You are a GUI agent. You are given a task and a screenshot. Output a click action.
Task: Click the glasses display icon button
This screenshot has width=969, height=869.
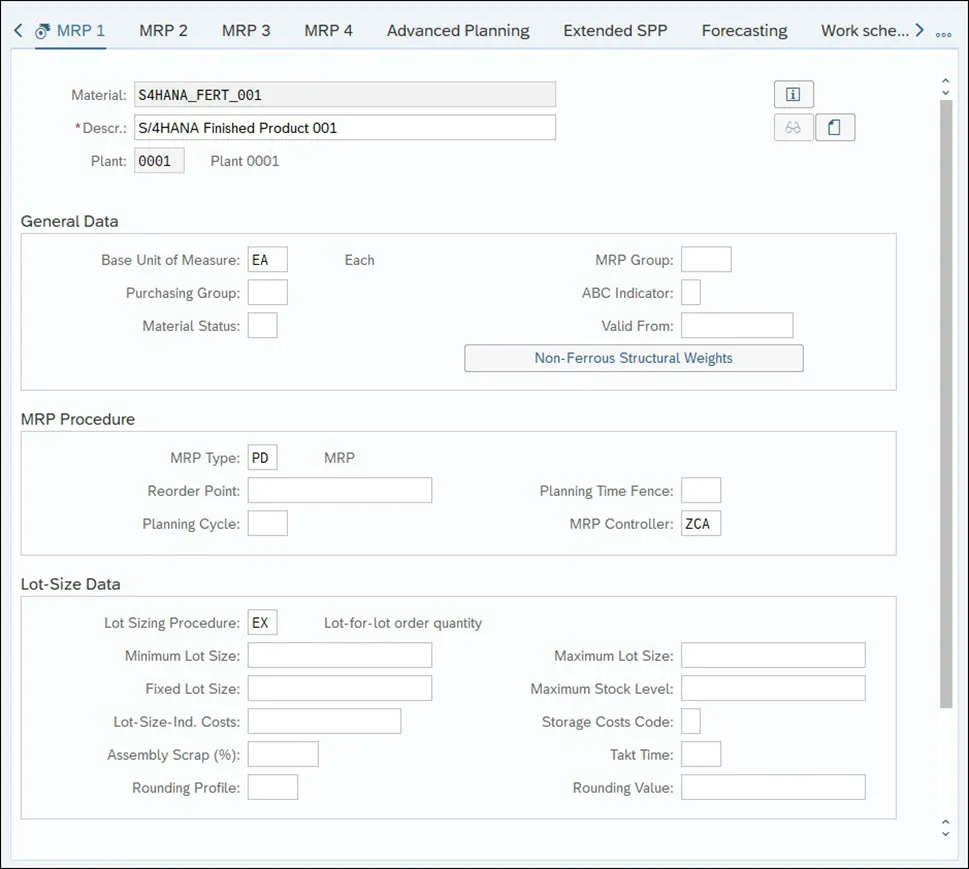pos(793,128)
